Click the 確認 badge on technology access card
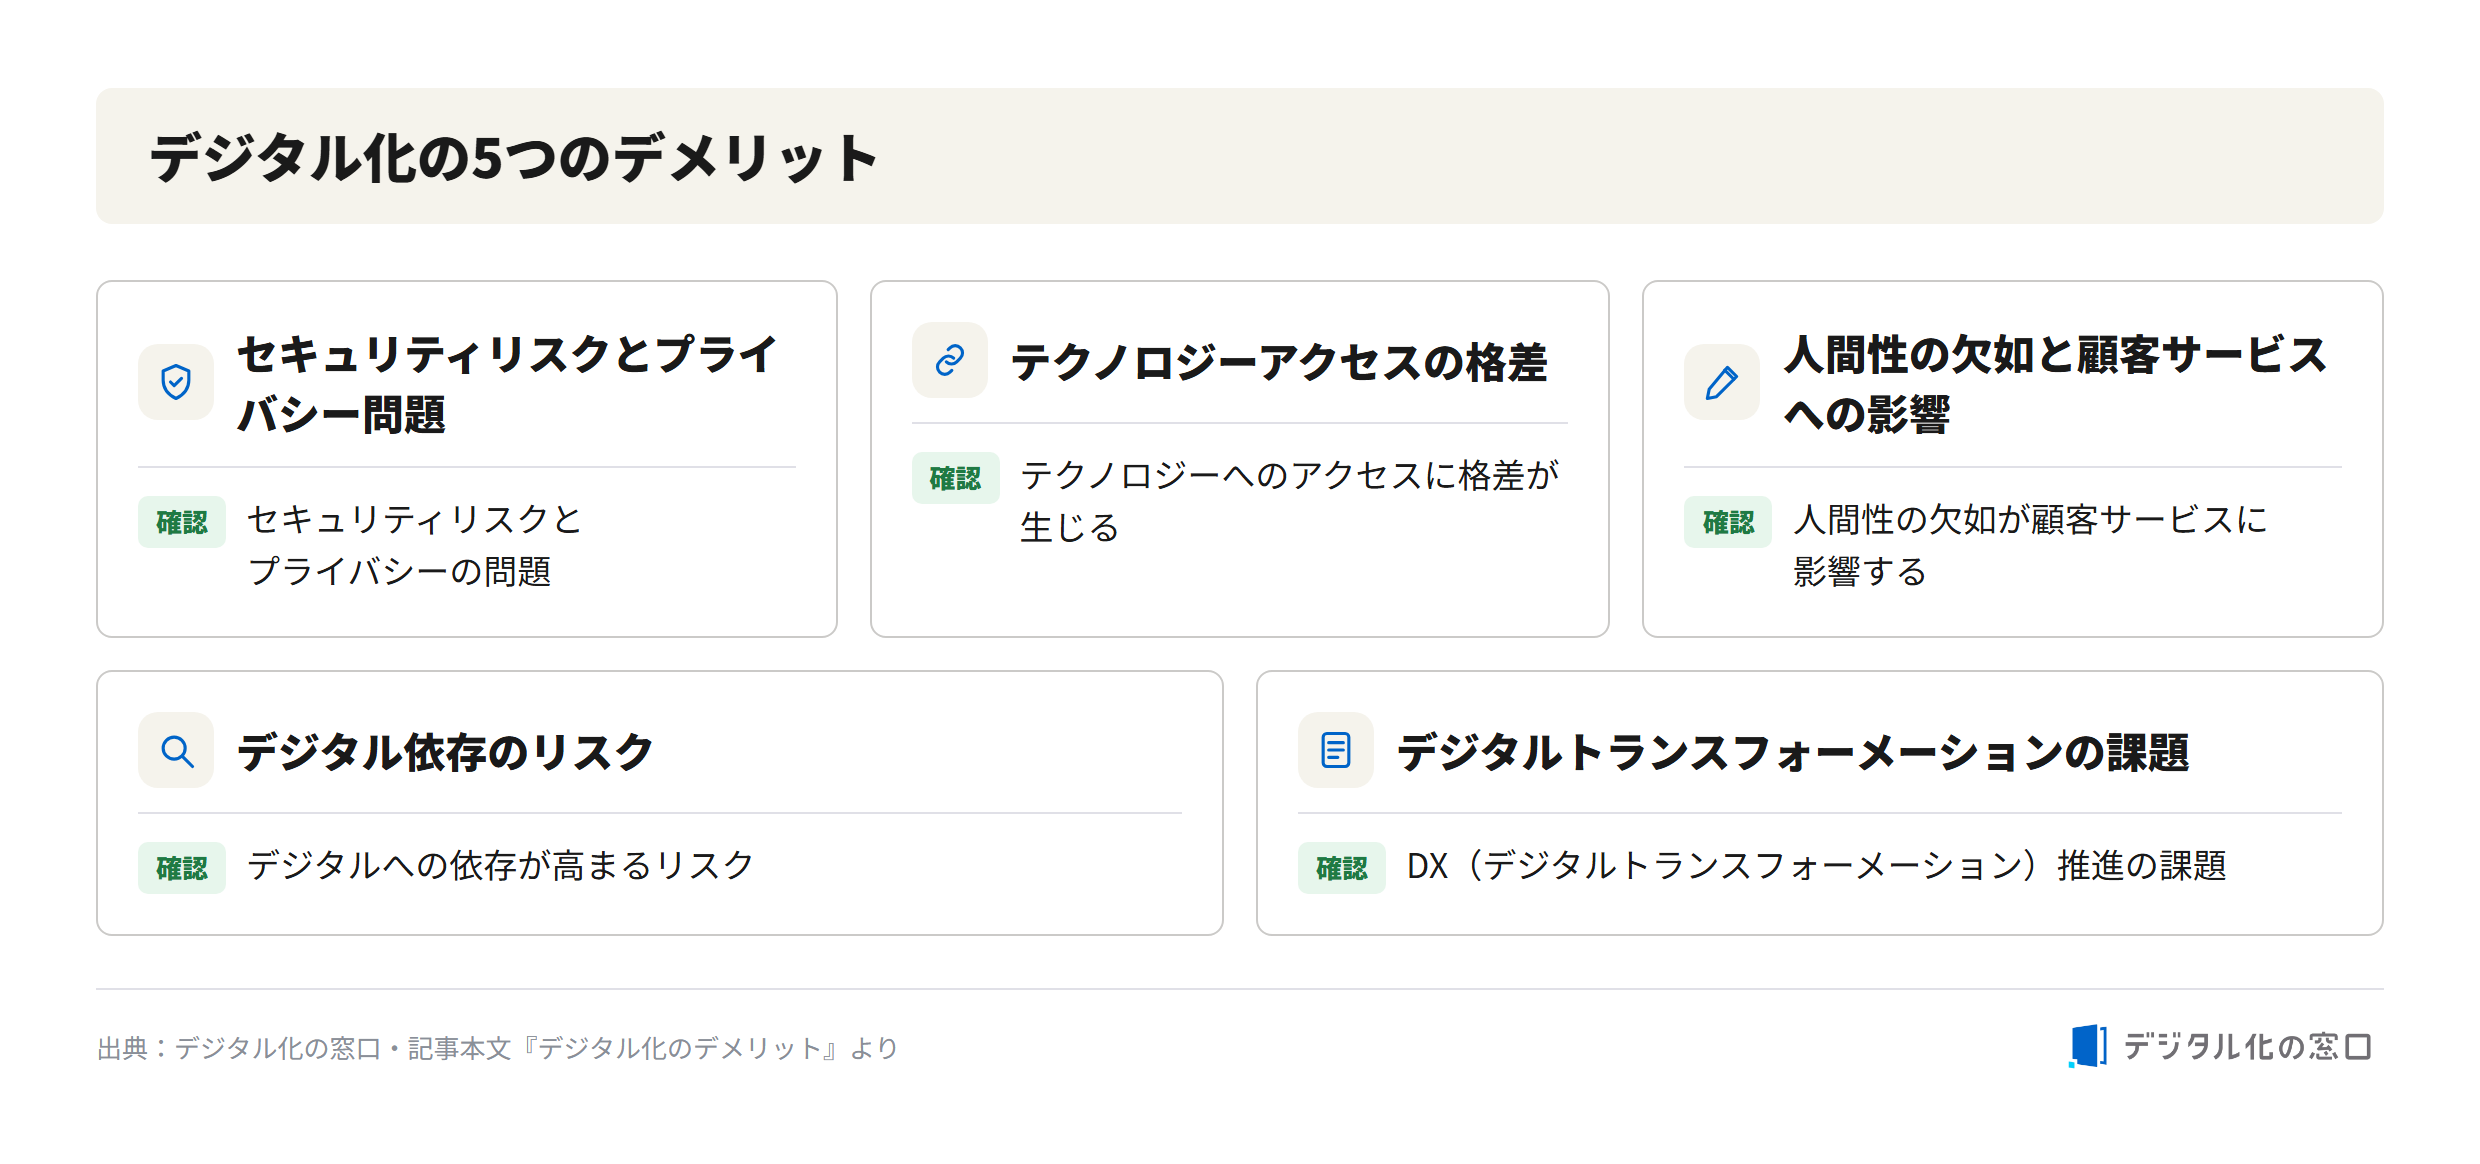Viewport: 2480px width, 1164px height. coord(956,478)
